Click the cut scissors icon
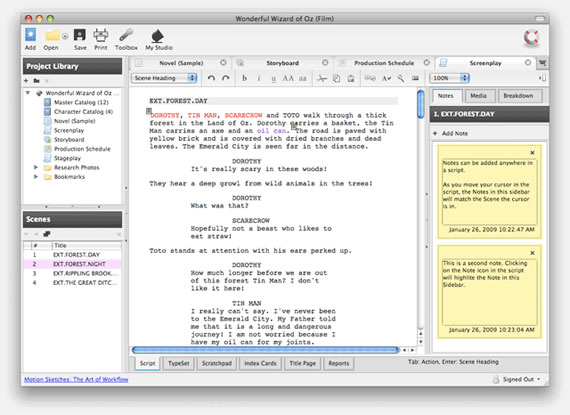The height and width of the screenshot is (415, 570). [321, 78]
